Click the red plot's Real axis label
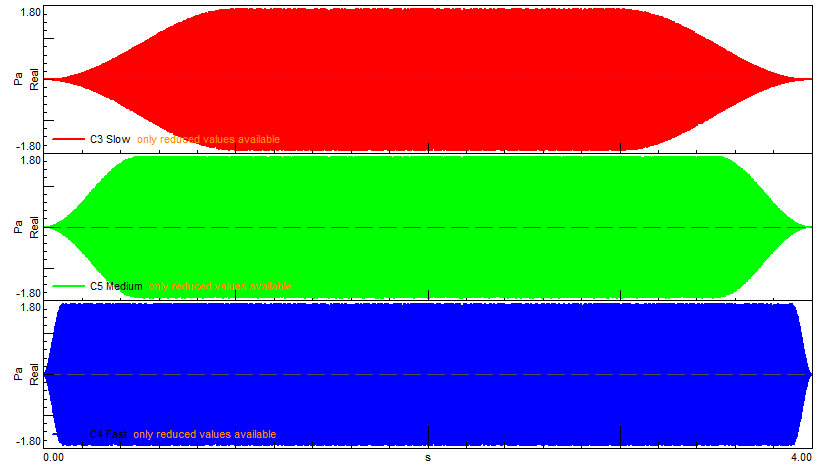Screen dimensions: 832x467 click(x=33, y=79)
